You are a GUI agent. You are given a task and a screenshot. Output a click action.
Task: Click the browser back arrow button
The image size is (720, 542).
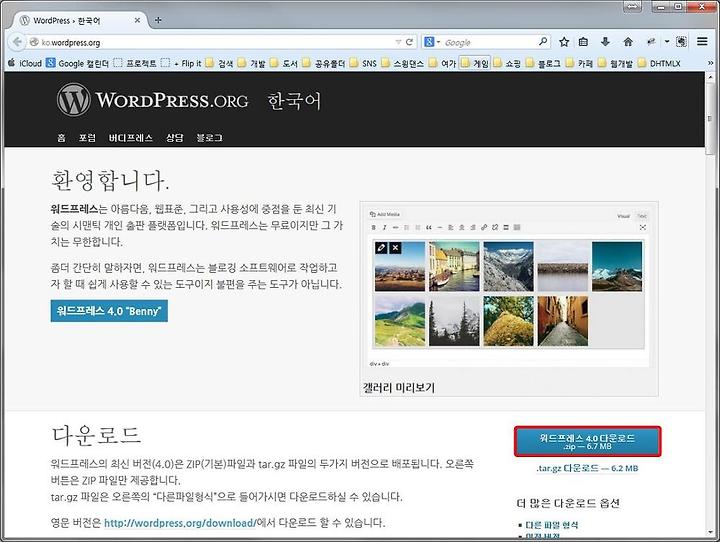coord(17,42)
